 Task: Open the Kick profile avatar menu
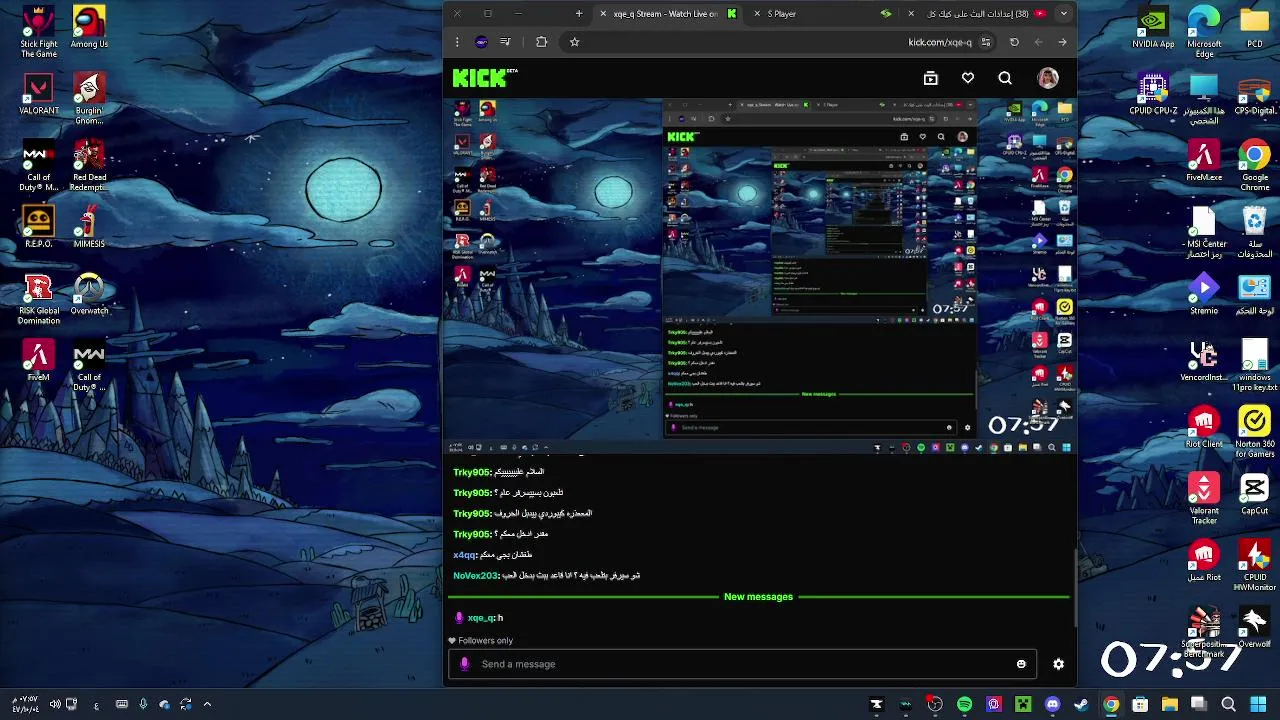pyautogui.click(x=1047, y=78)
